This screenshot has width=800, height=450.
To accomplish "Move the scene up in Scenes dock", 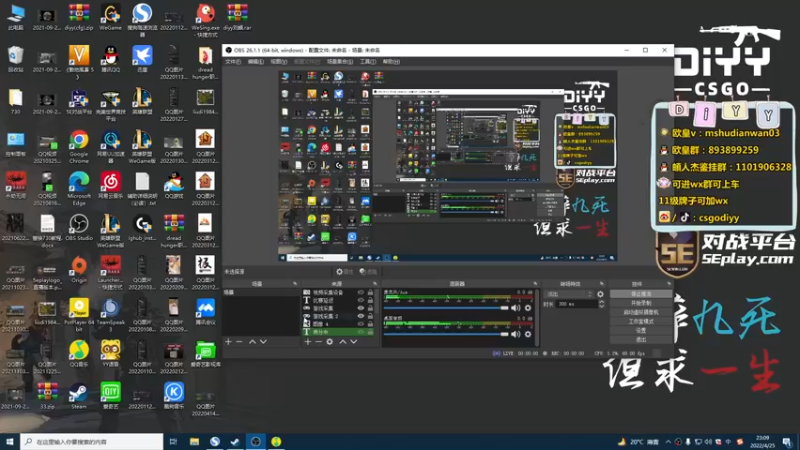I will pos(252,341).
